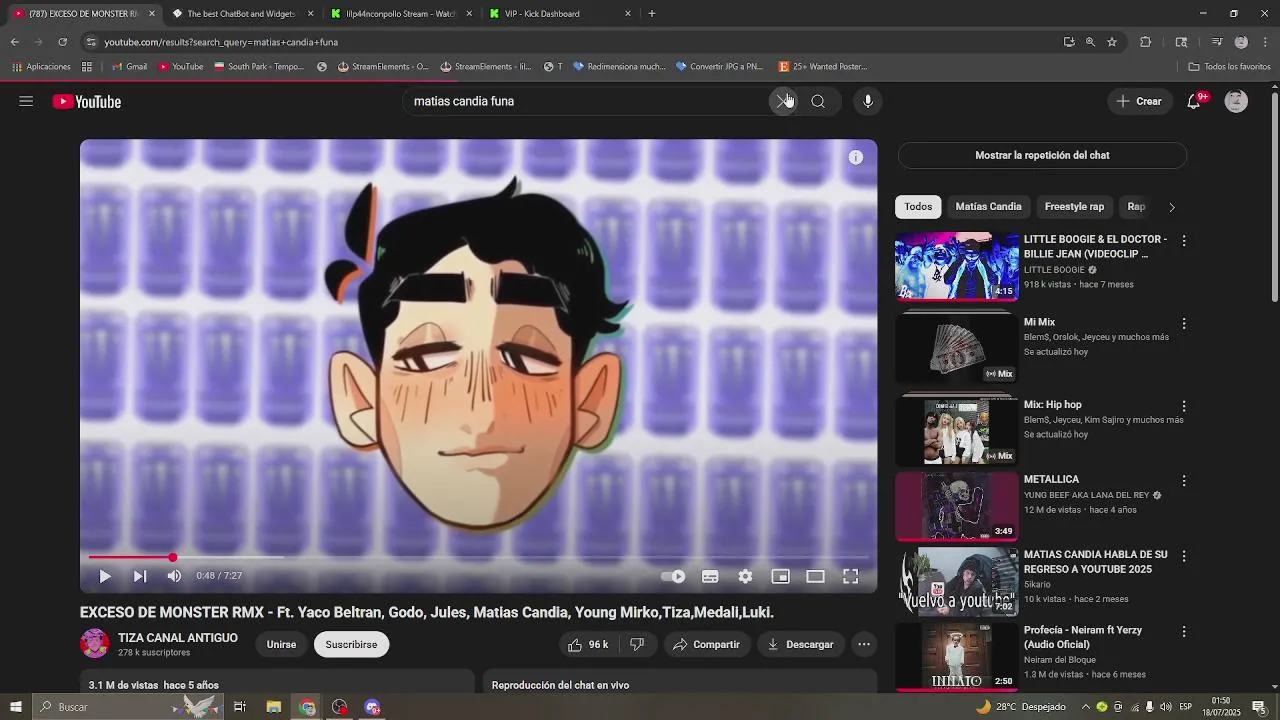Open more actions three-dot menu
The width and height of the screenshot is (1280, 720).
click(x=864, y=645)
